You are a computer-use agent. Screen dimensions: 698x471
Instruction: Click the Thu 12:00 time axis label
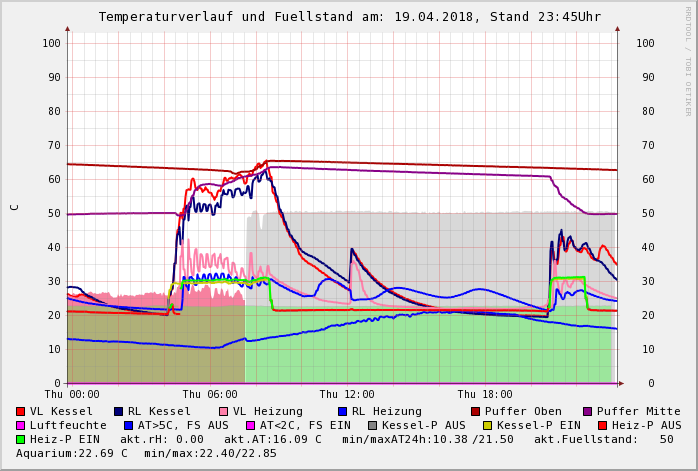[347, 394]
